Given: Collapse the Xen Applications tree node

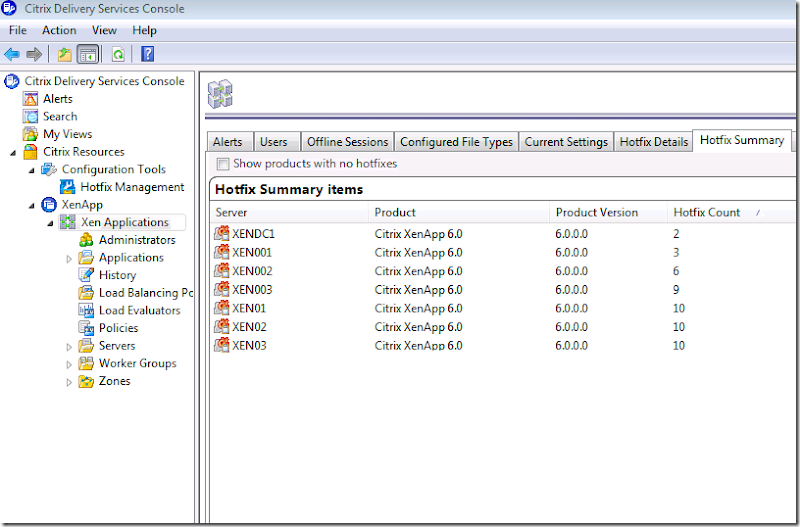Looking at the screenshot, I should 51,223.
